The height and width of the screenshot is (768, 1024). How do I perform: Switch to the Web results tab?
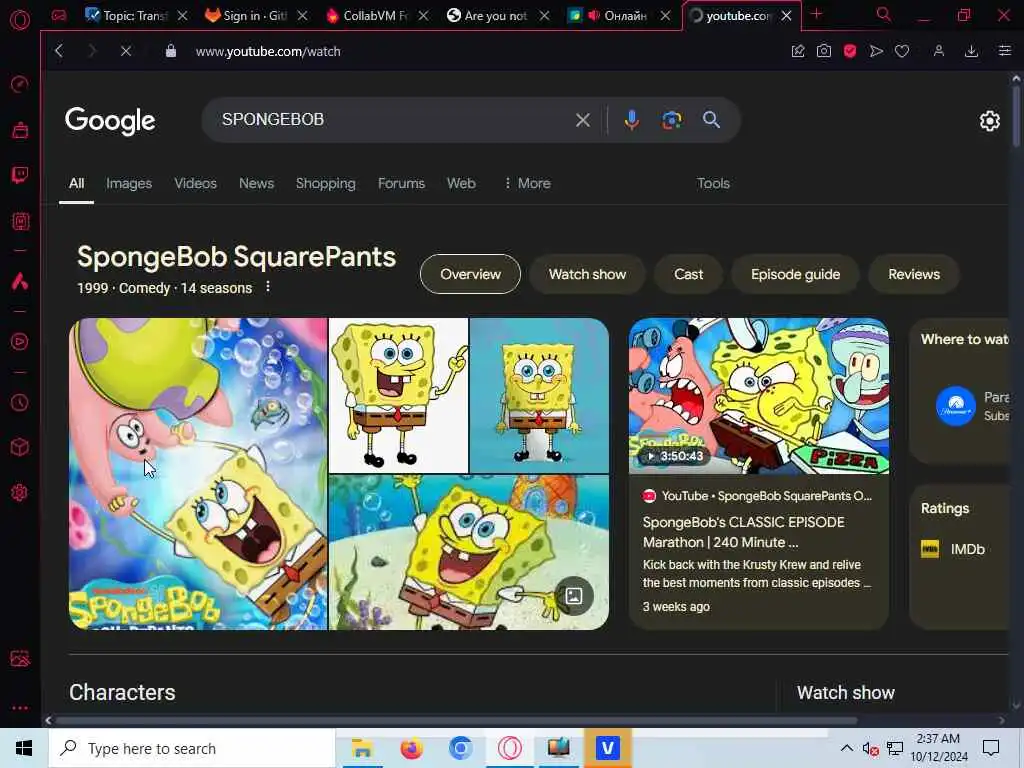(x=461, y=184)
